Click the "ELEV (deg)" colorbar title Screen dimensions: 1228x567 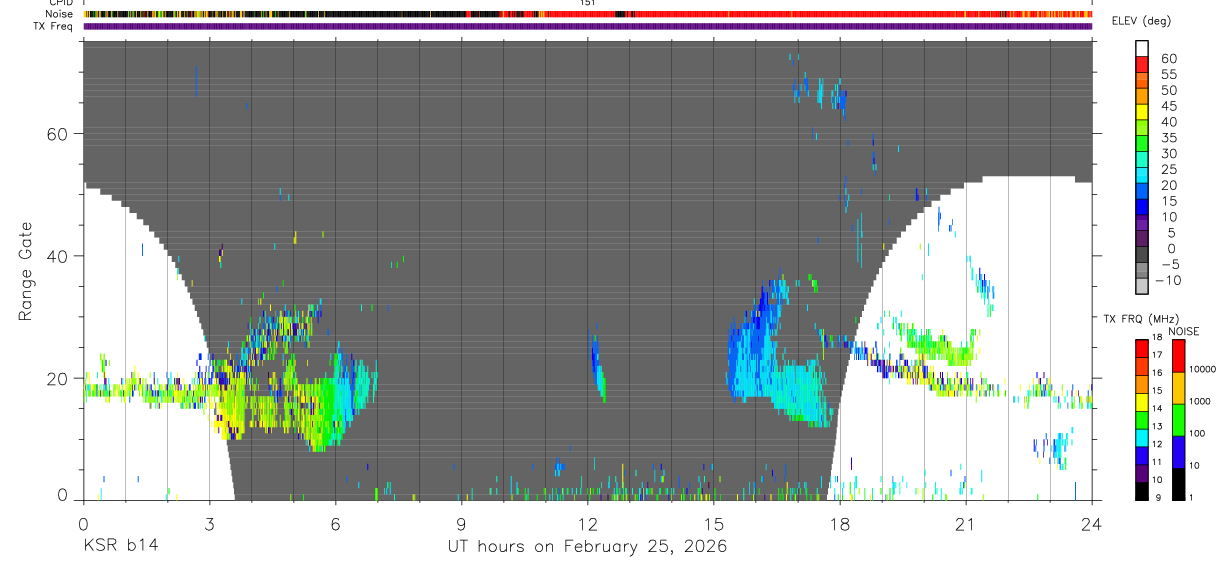[1142, 23]
